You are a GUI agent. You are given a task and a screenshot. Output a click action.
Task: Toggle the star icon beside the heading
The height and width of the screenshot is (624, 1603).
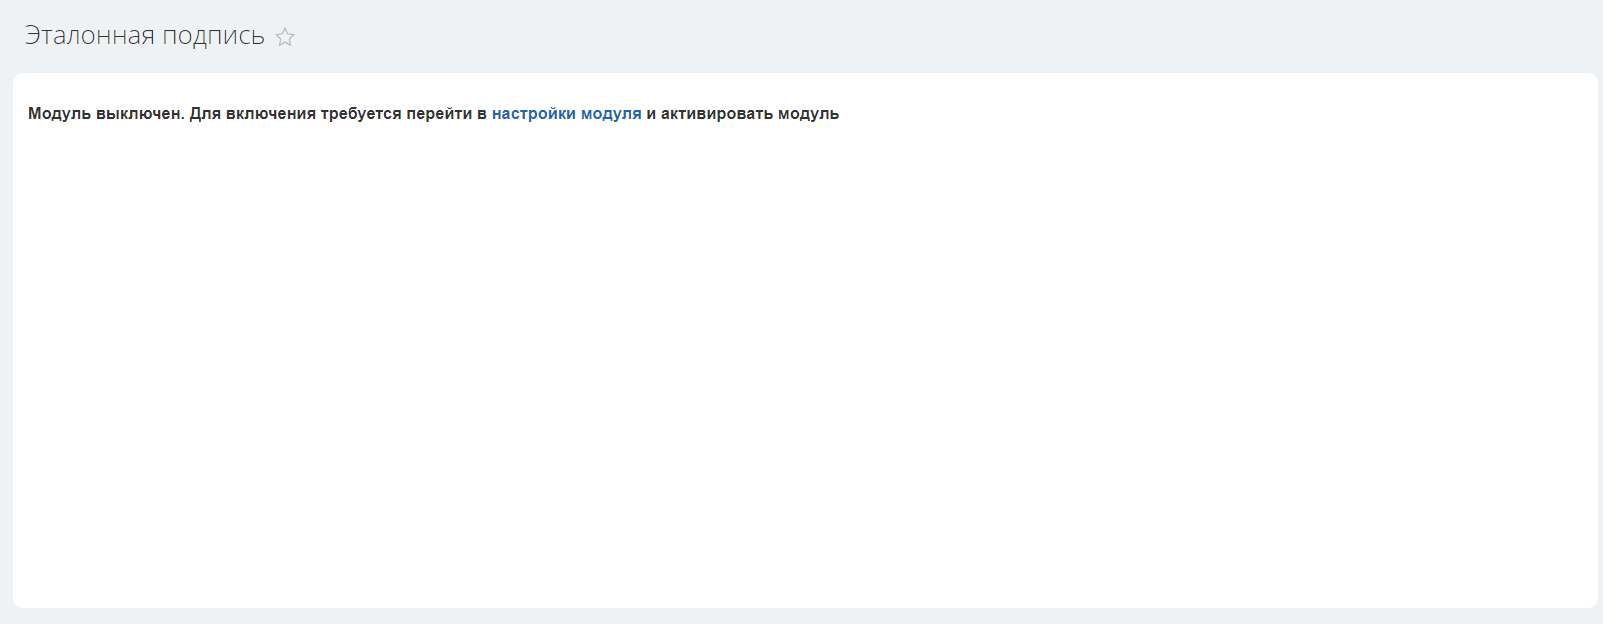tap(285, 37)
